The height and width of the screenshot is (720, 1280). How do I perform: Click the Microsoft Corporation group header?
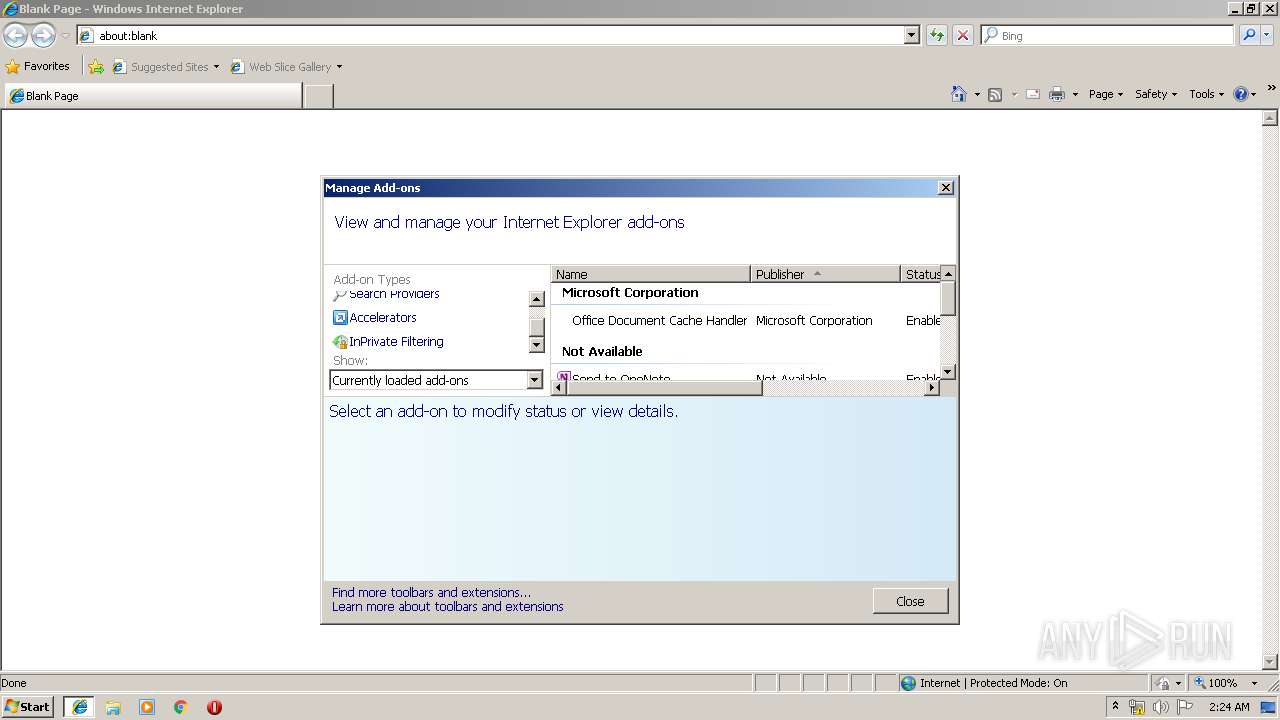pyautogui.click(x=630, y=293)
